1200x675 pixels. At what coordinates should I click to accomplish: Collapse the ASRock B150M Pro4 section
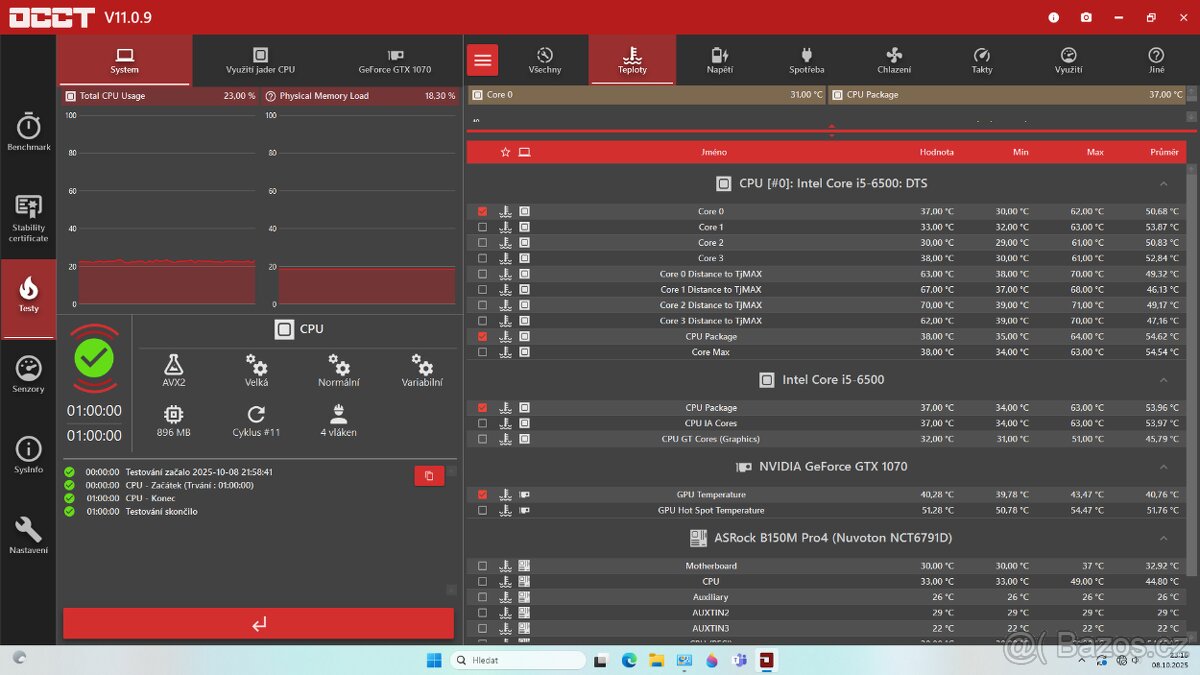point(1163,537)
